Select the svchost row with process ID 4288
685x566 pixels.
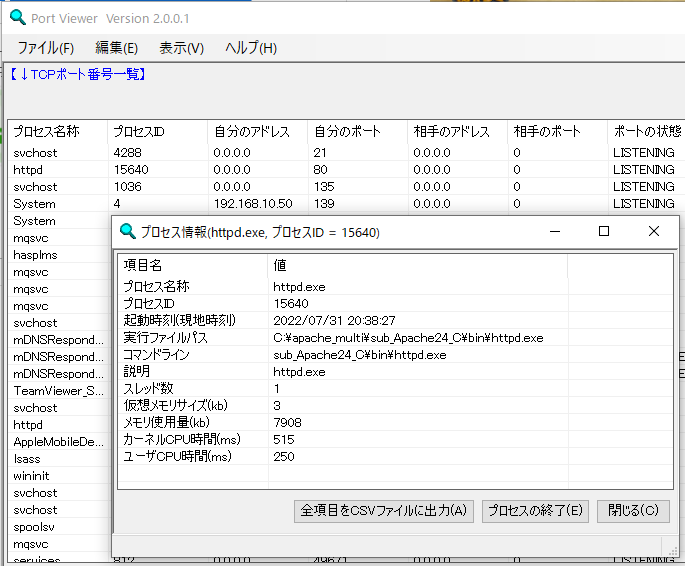pos(346,152)
